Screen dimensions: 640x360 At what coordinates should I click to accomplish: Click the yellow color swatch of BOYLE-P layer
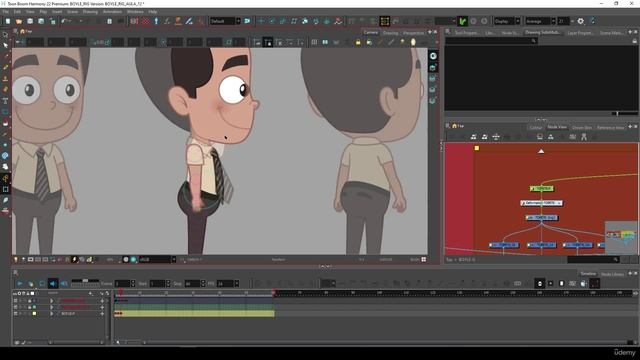[34, 313]
